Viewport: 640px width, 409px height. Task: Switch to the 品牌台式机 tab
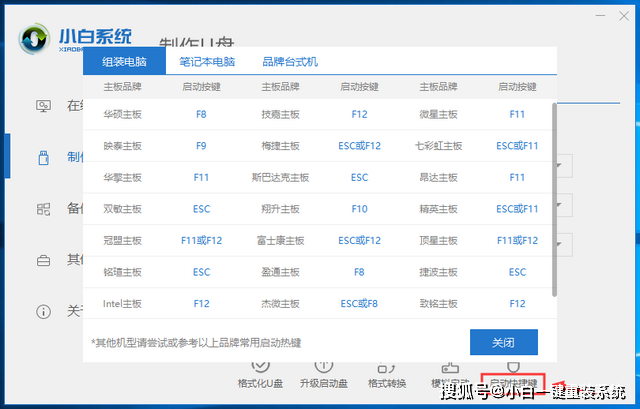pos(290,62)
